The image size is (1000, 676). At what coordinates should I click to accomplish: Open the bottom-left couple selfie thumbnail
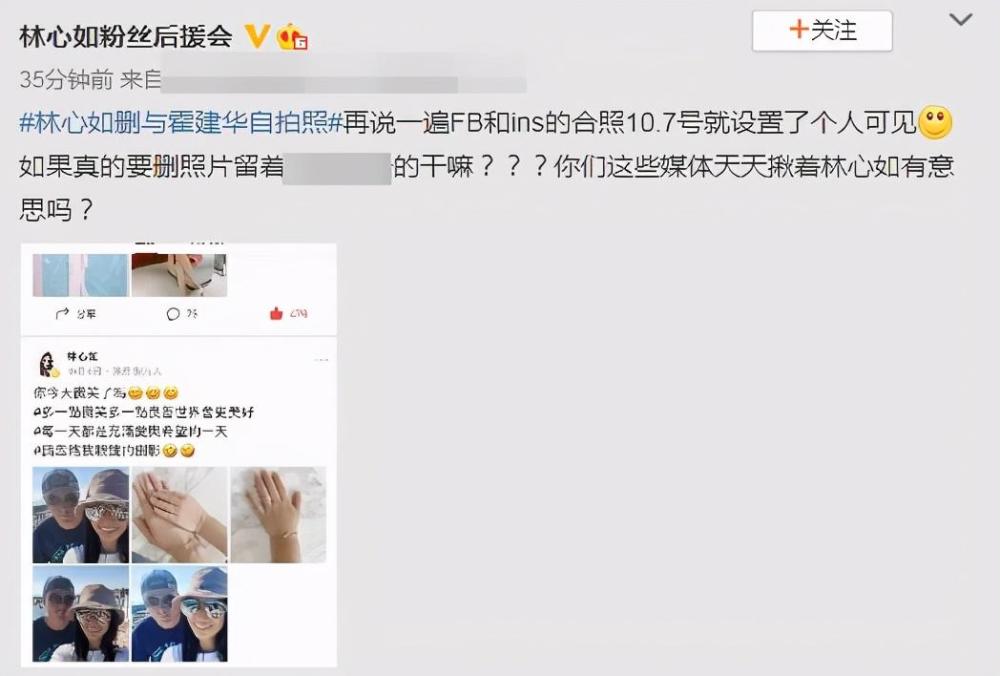(x=81, y=614)
